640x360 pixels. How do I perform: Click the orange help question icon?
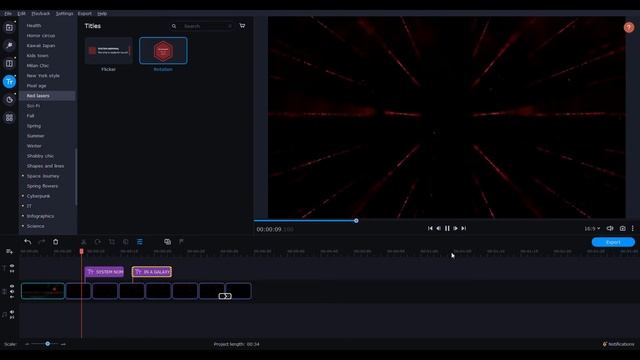[629, 27]
